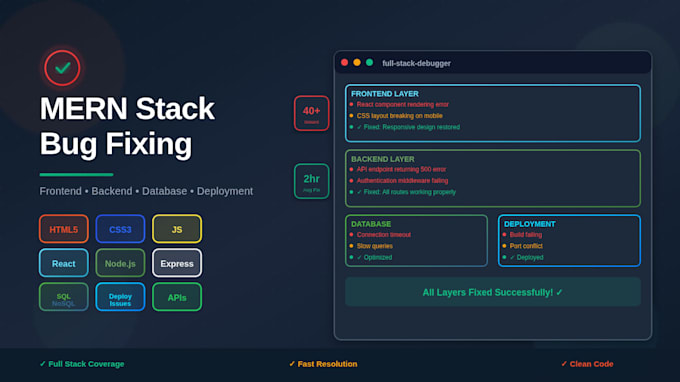
Task: Open the Deploy Issues badge
Action: coord(120,297)
